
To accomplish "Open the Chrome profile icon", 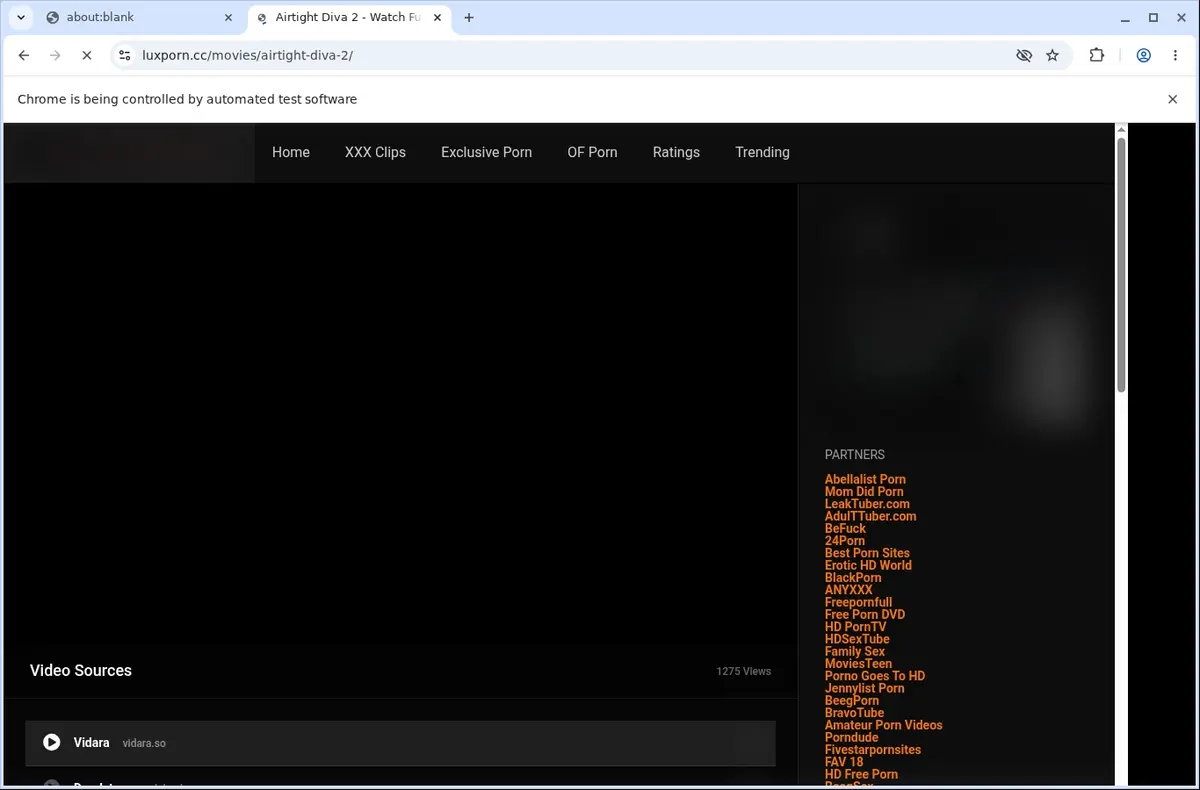I will point(1143,55).
